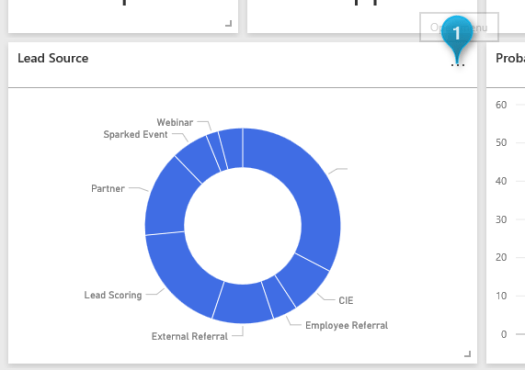The width and height of the screenshot is (525, 370).
Task: Click the CIE chart label
Action: pyautogui.click(x=346, y=301)
